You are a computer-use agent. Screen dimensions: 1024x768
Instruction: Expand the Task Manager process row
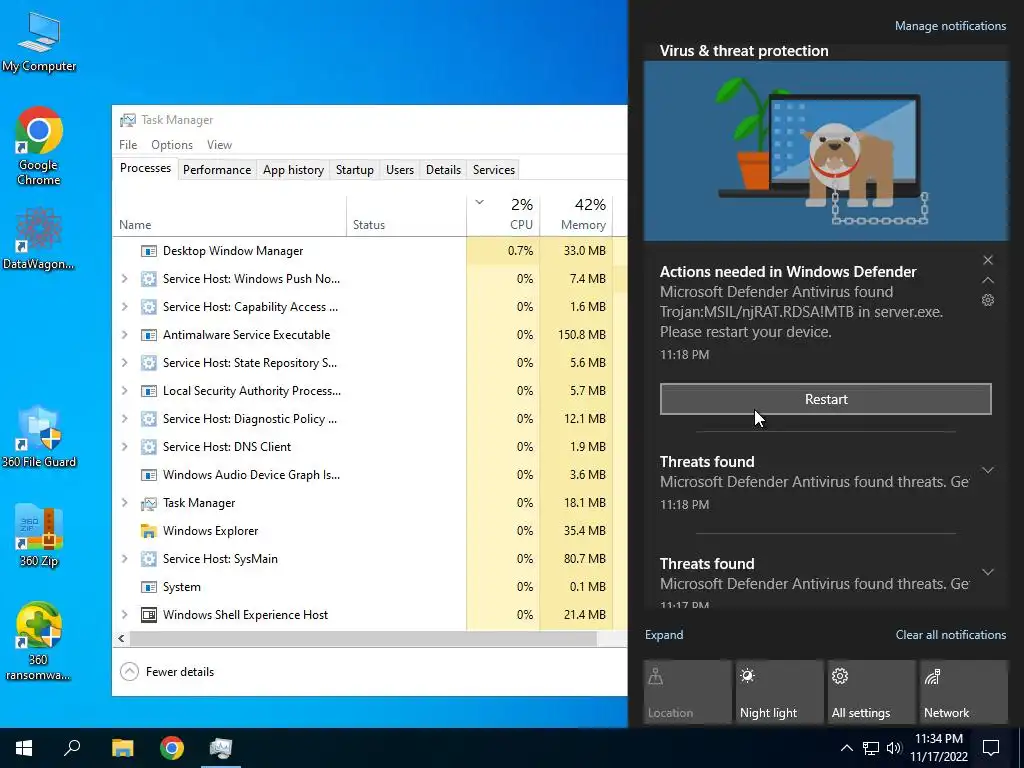tap(125, 503)
